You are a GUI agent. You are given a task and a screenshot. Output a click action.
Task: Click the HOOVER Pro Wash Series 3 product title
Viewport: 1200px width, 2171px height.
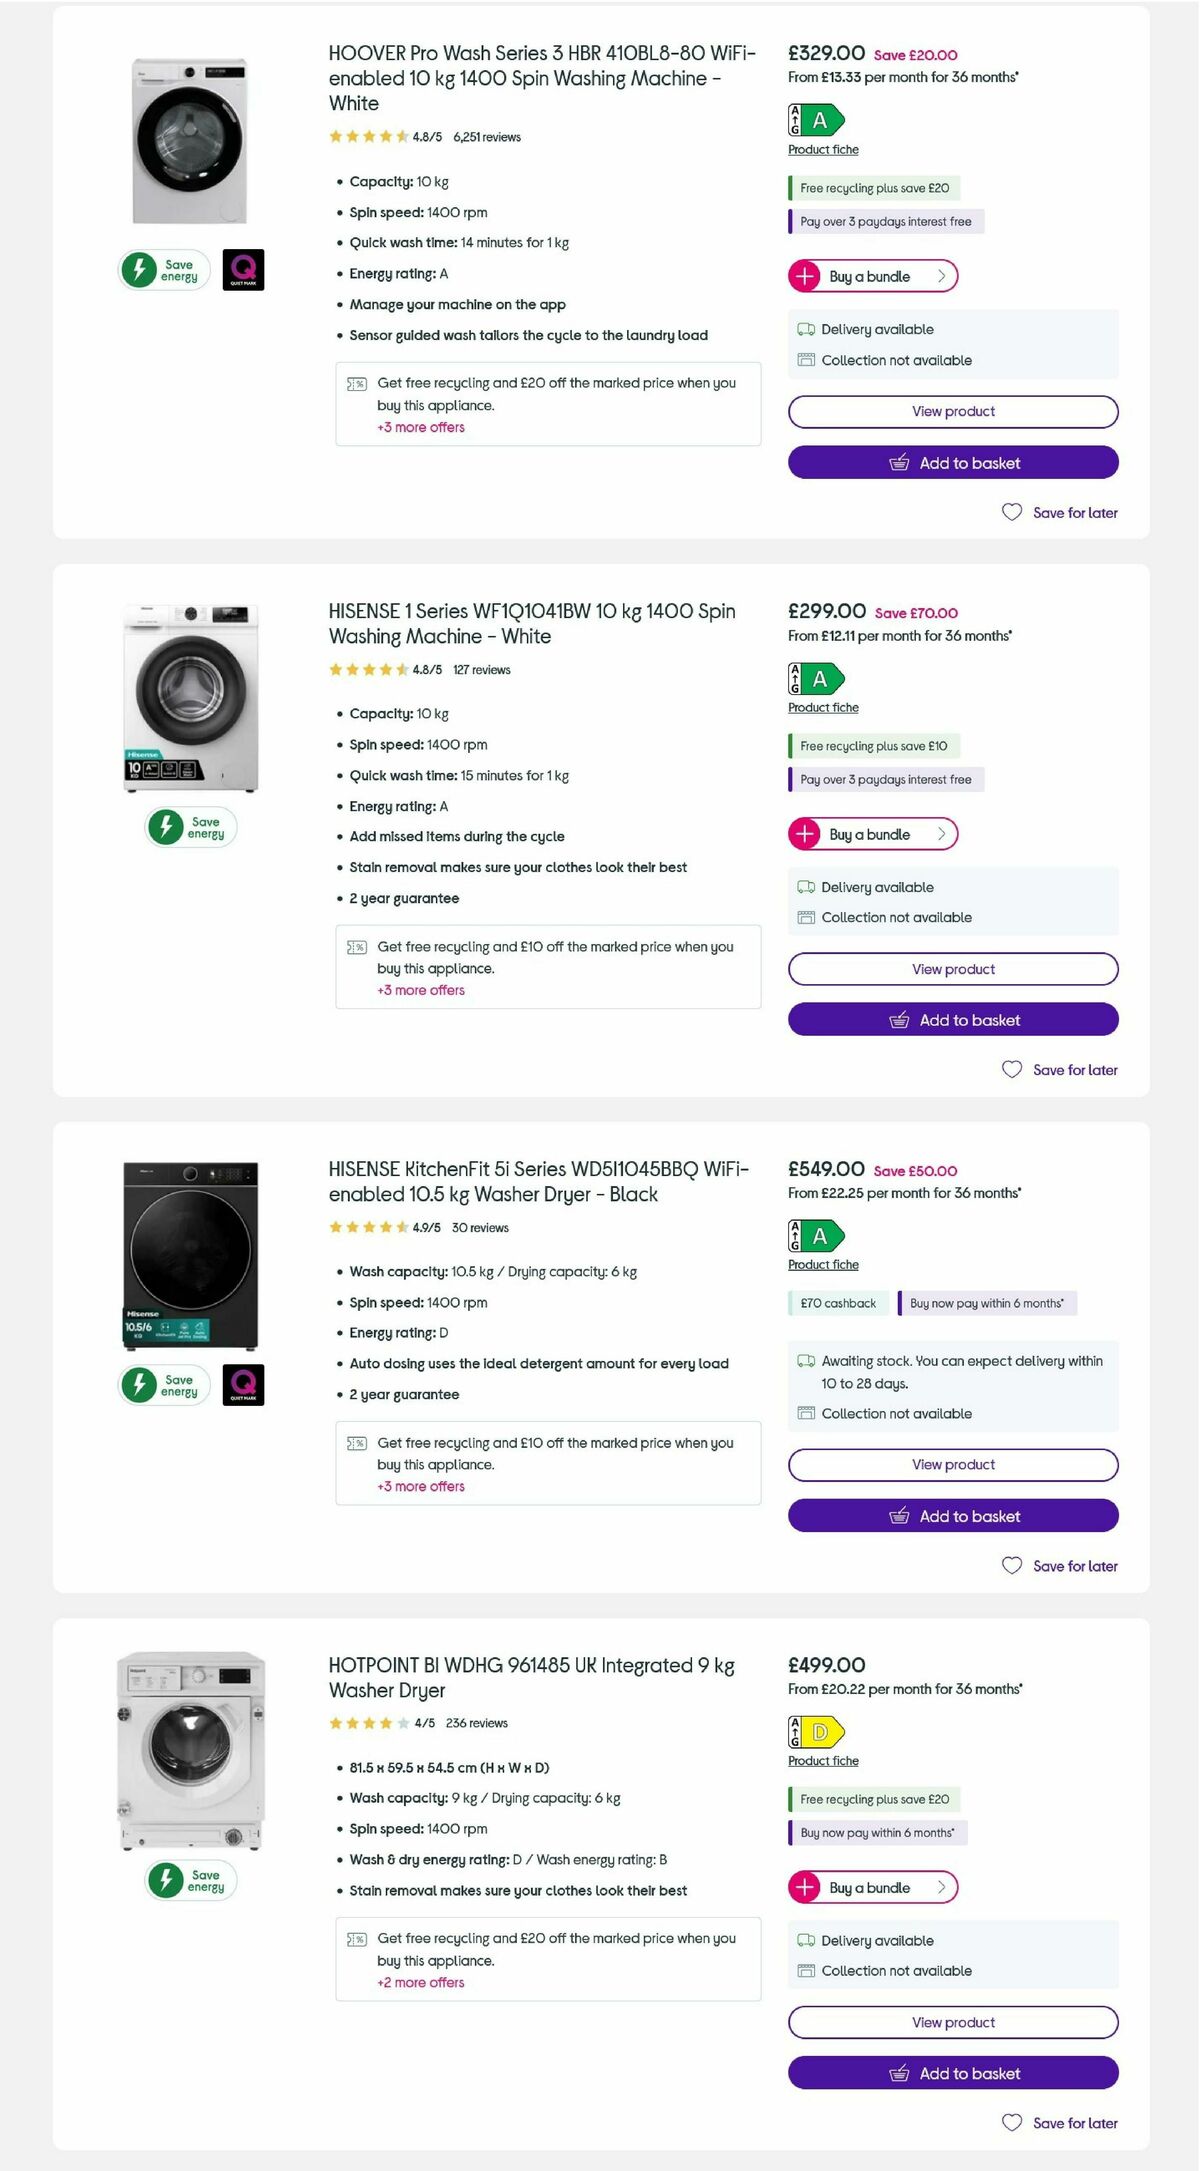[x=540, y=78]
